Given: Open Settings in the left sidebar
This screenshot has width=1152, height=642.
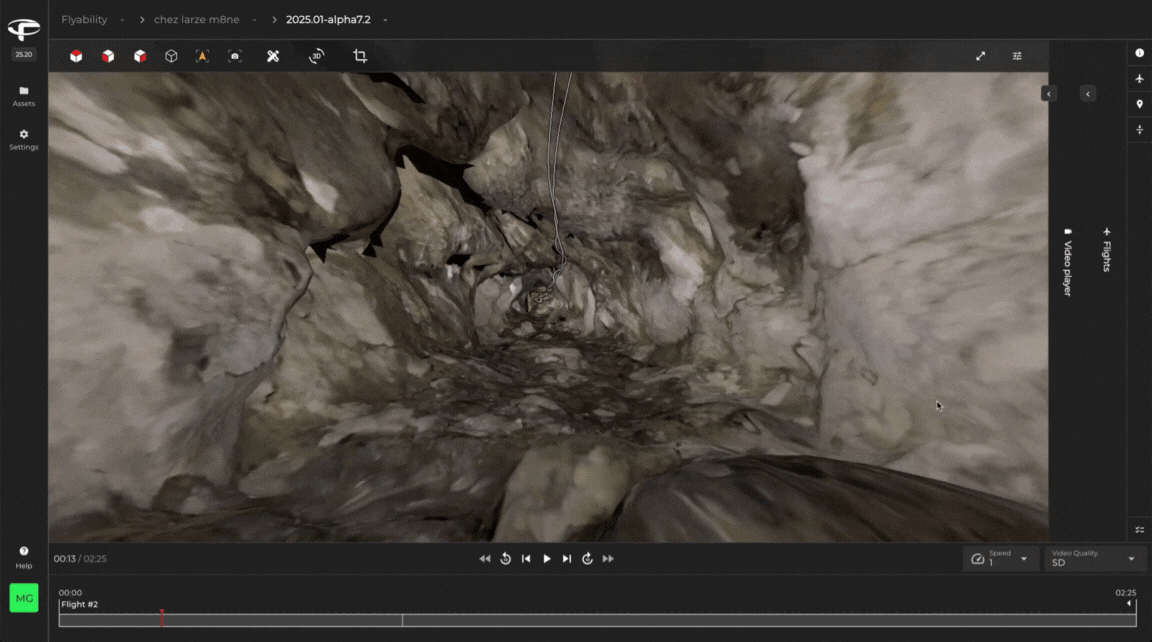Looking at the screenshot, I should 24,139.
